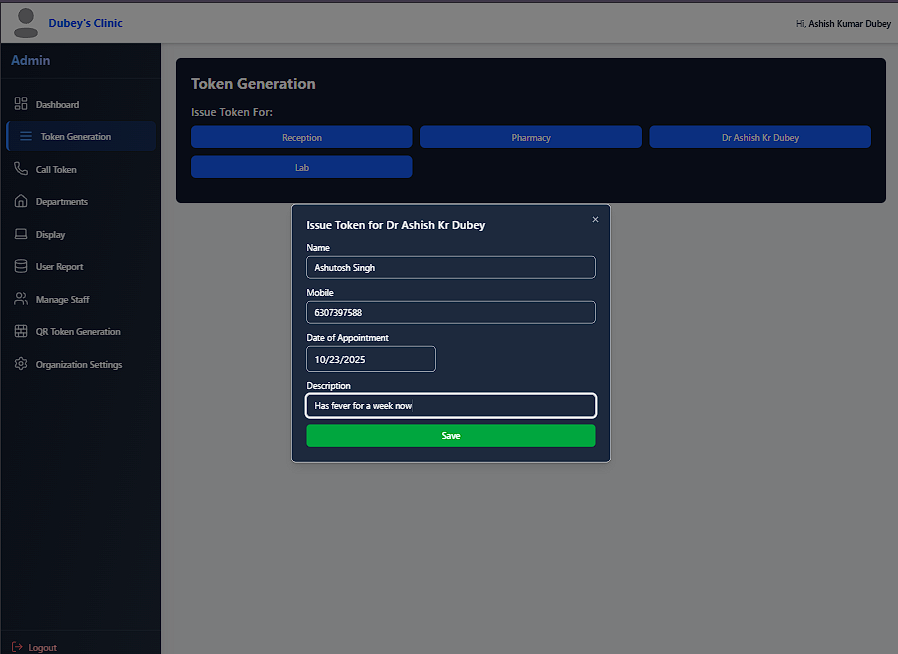The image size is (898, 654).
Task: Close the Issue Token dialog
Action: point(595,218)
